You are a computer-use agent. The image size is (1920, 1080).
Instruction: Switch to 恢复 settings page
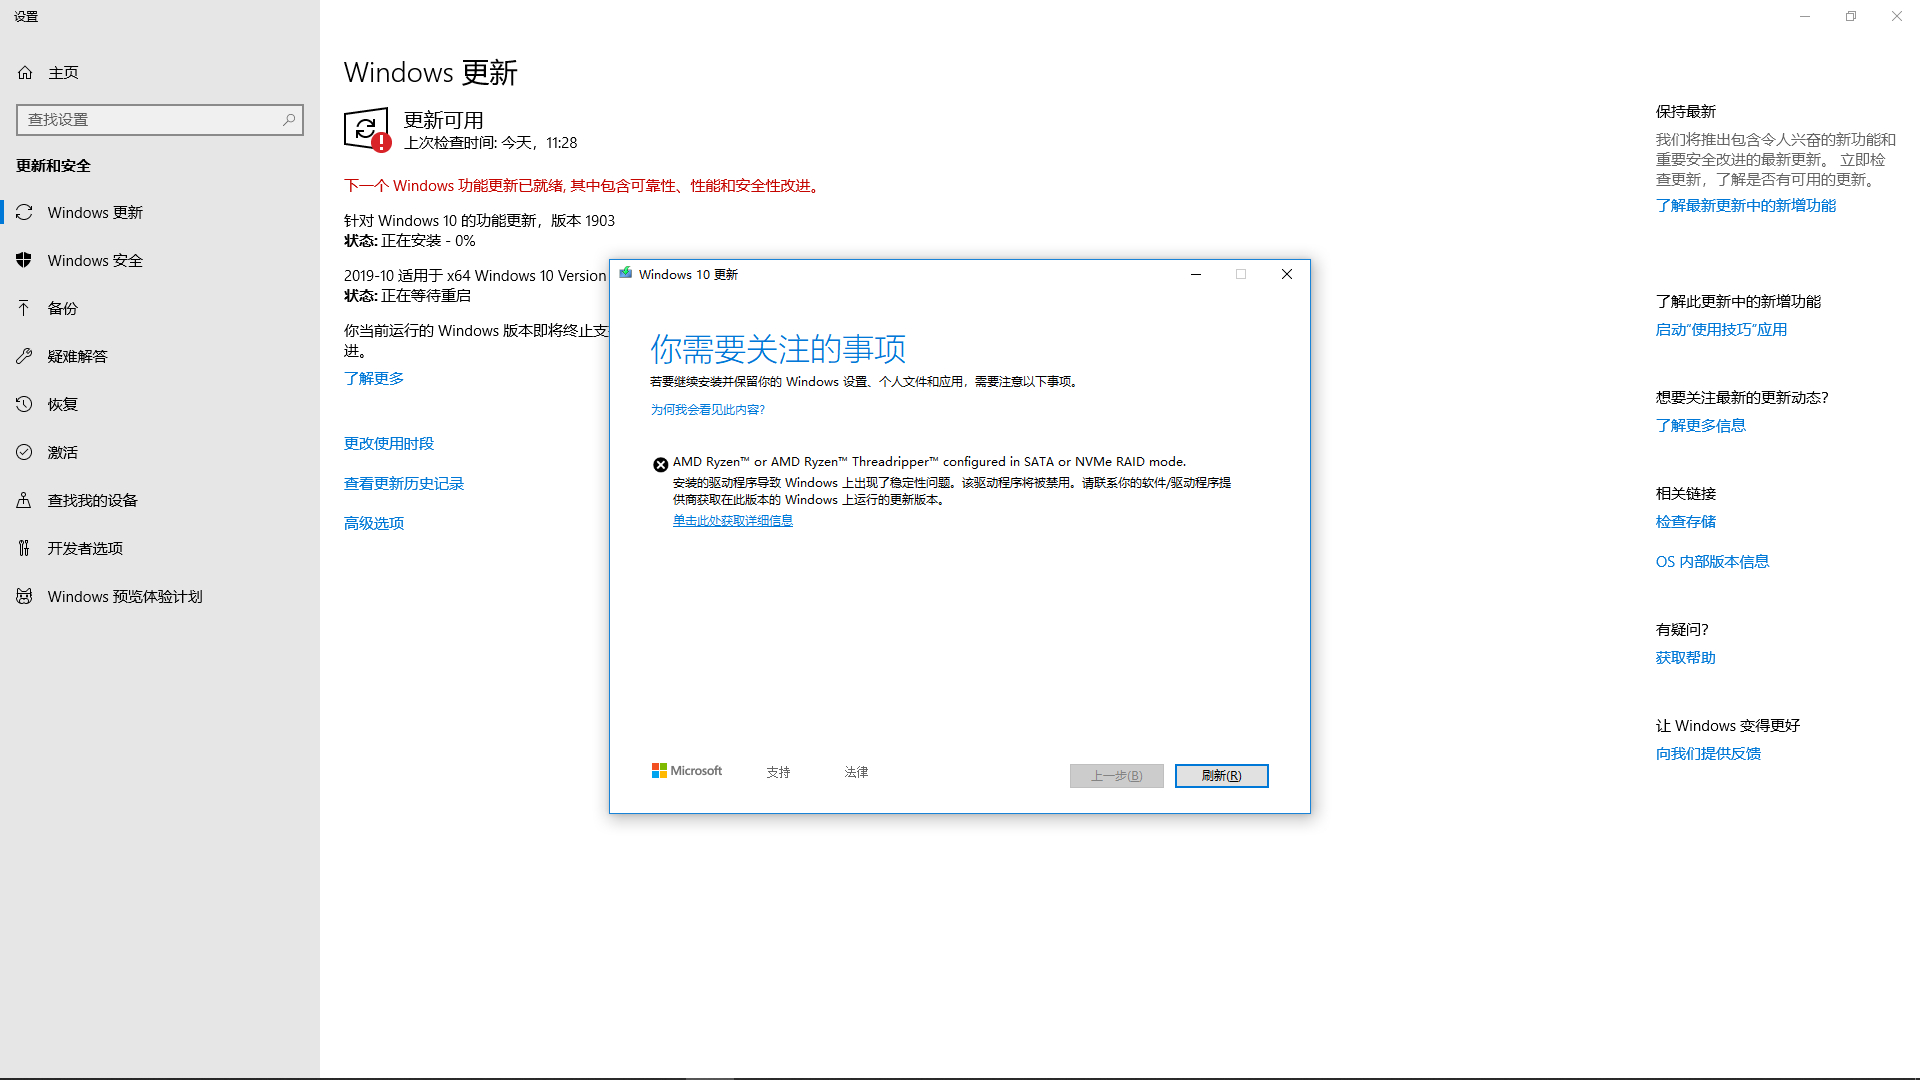click(160, 405)
